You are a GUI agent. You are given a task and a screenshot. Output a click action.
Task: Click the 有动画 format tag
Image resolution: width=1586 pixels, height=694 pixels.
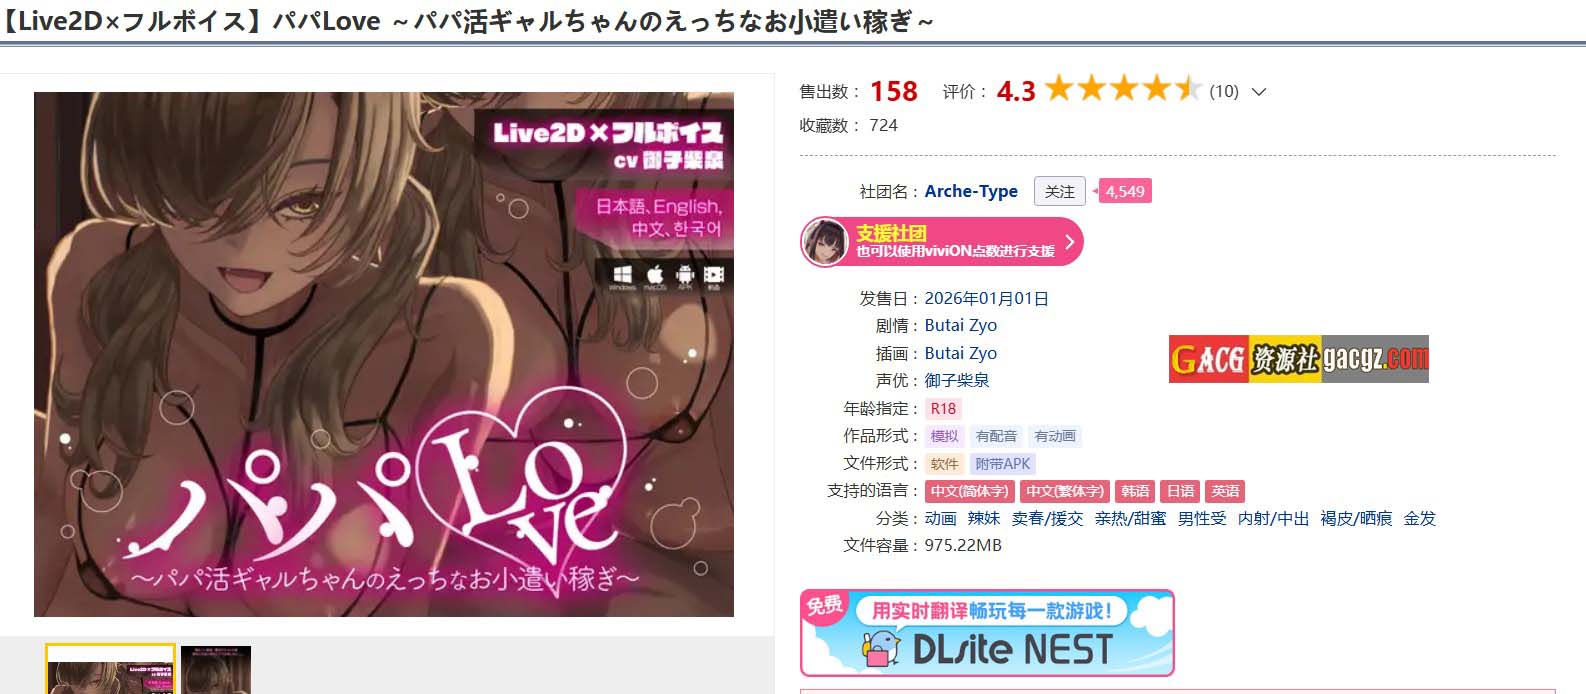point(1055,436)
